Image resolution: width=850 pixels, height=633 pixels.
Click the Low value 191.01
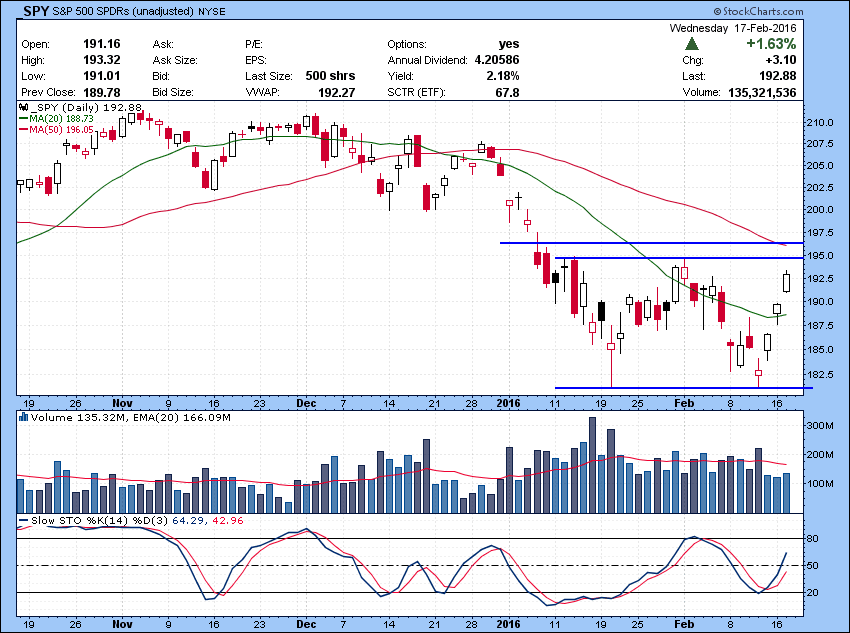pyautogui.click(x=102, y=76)
